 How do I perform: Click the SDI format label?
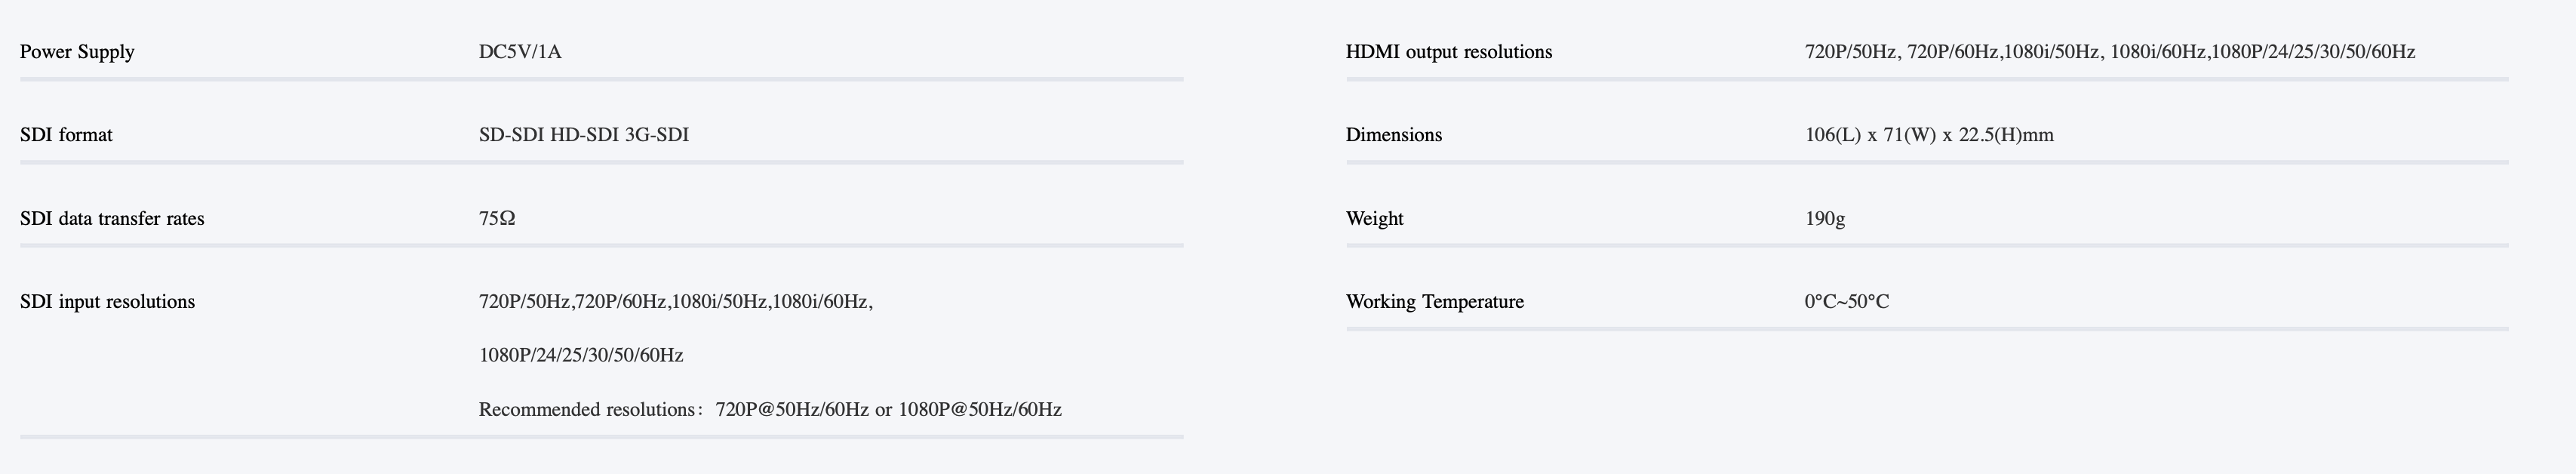[66, 135]
